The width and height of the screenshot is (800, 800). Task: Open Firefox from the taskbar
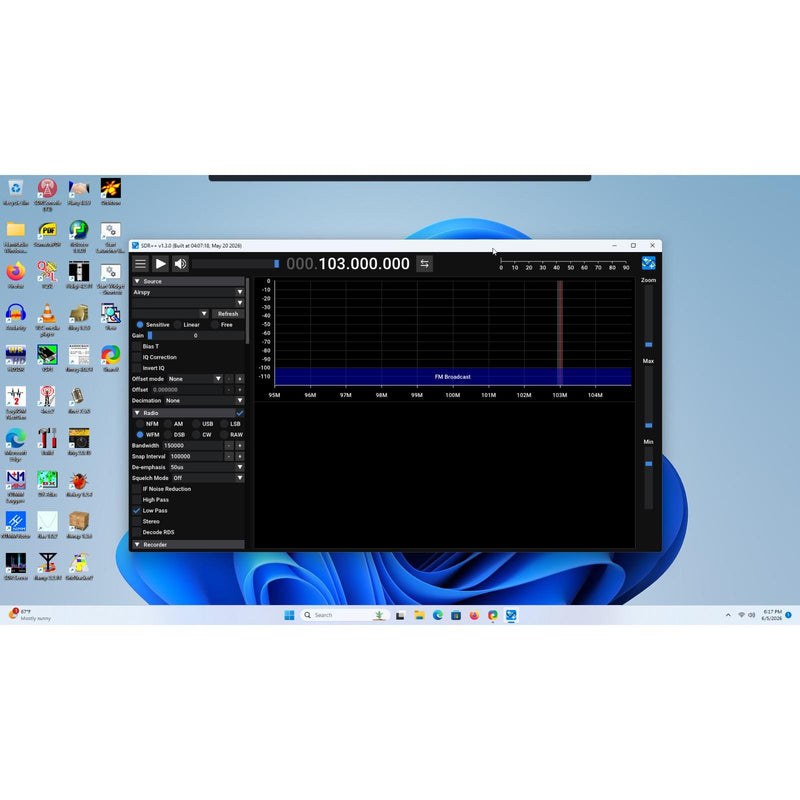pyautogui.click(x=474, y=615)
